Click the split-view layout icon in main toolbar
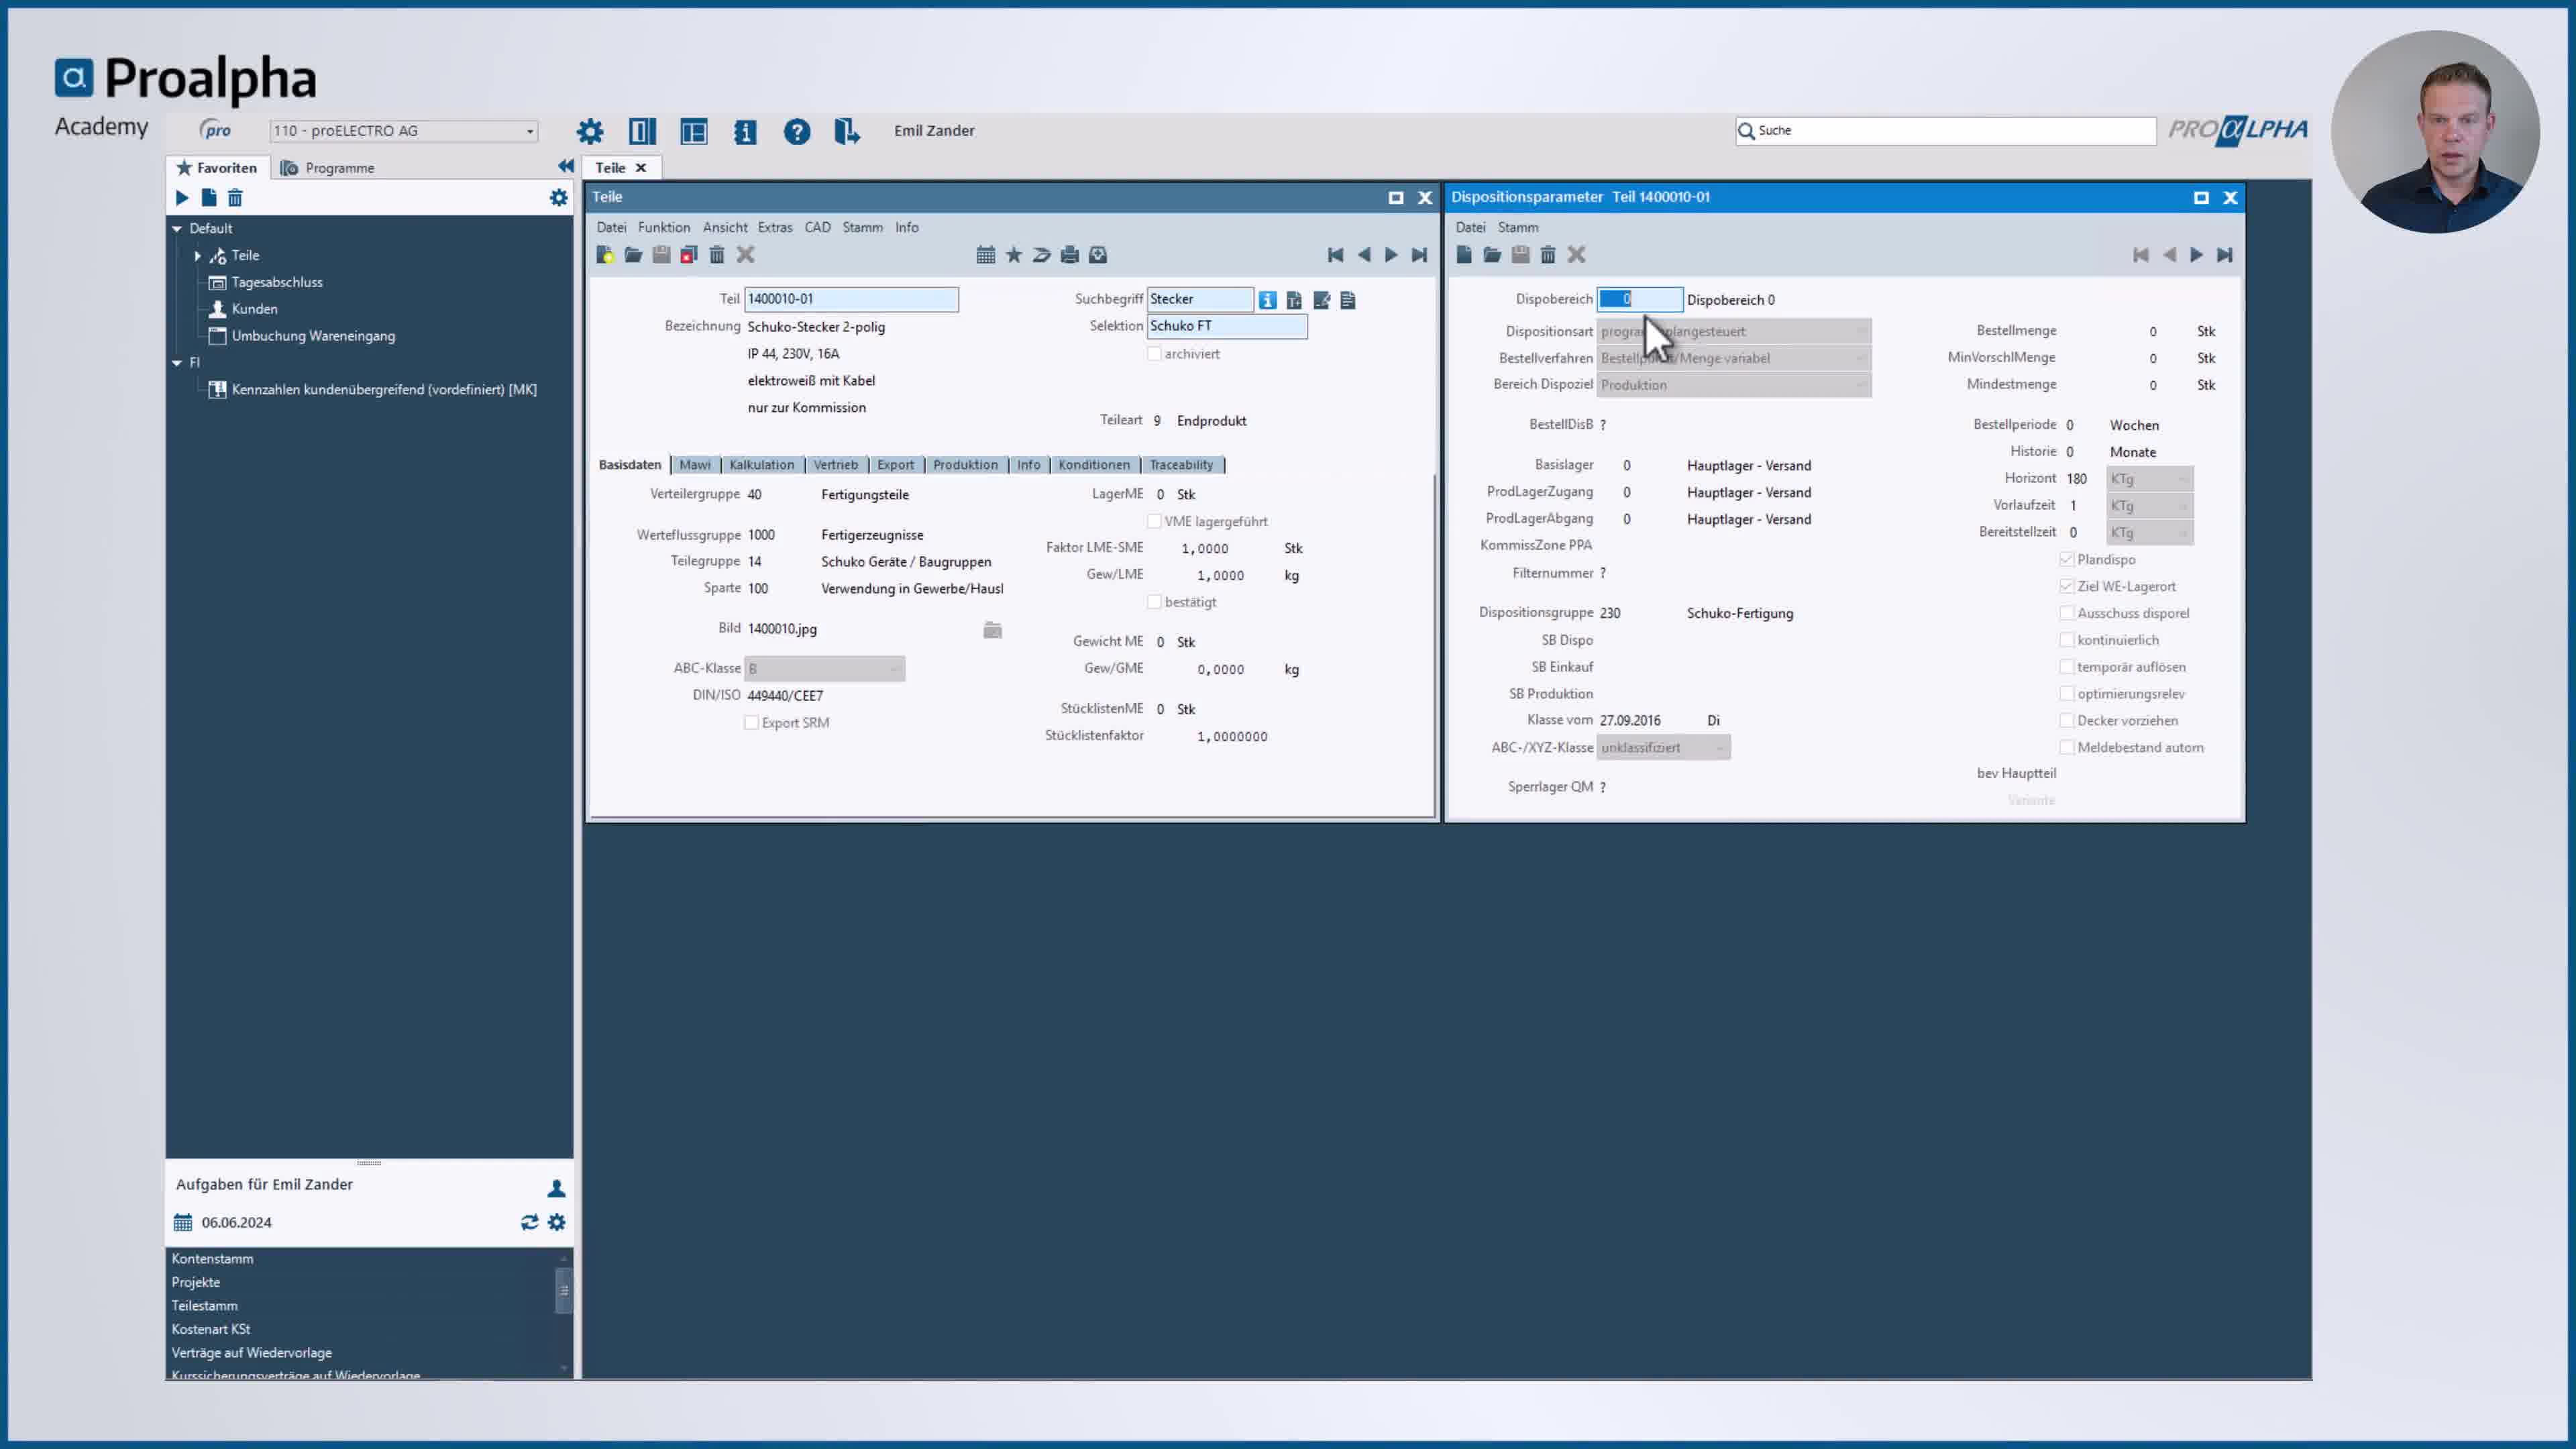The width and height of the screenshot is (2576, 1449). pyautogui.click(x=642, y=131)
